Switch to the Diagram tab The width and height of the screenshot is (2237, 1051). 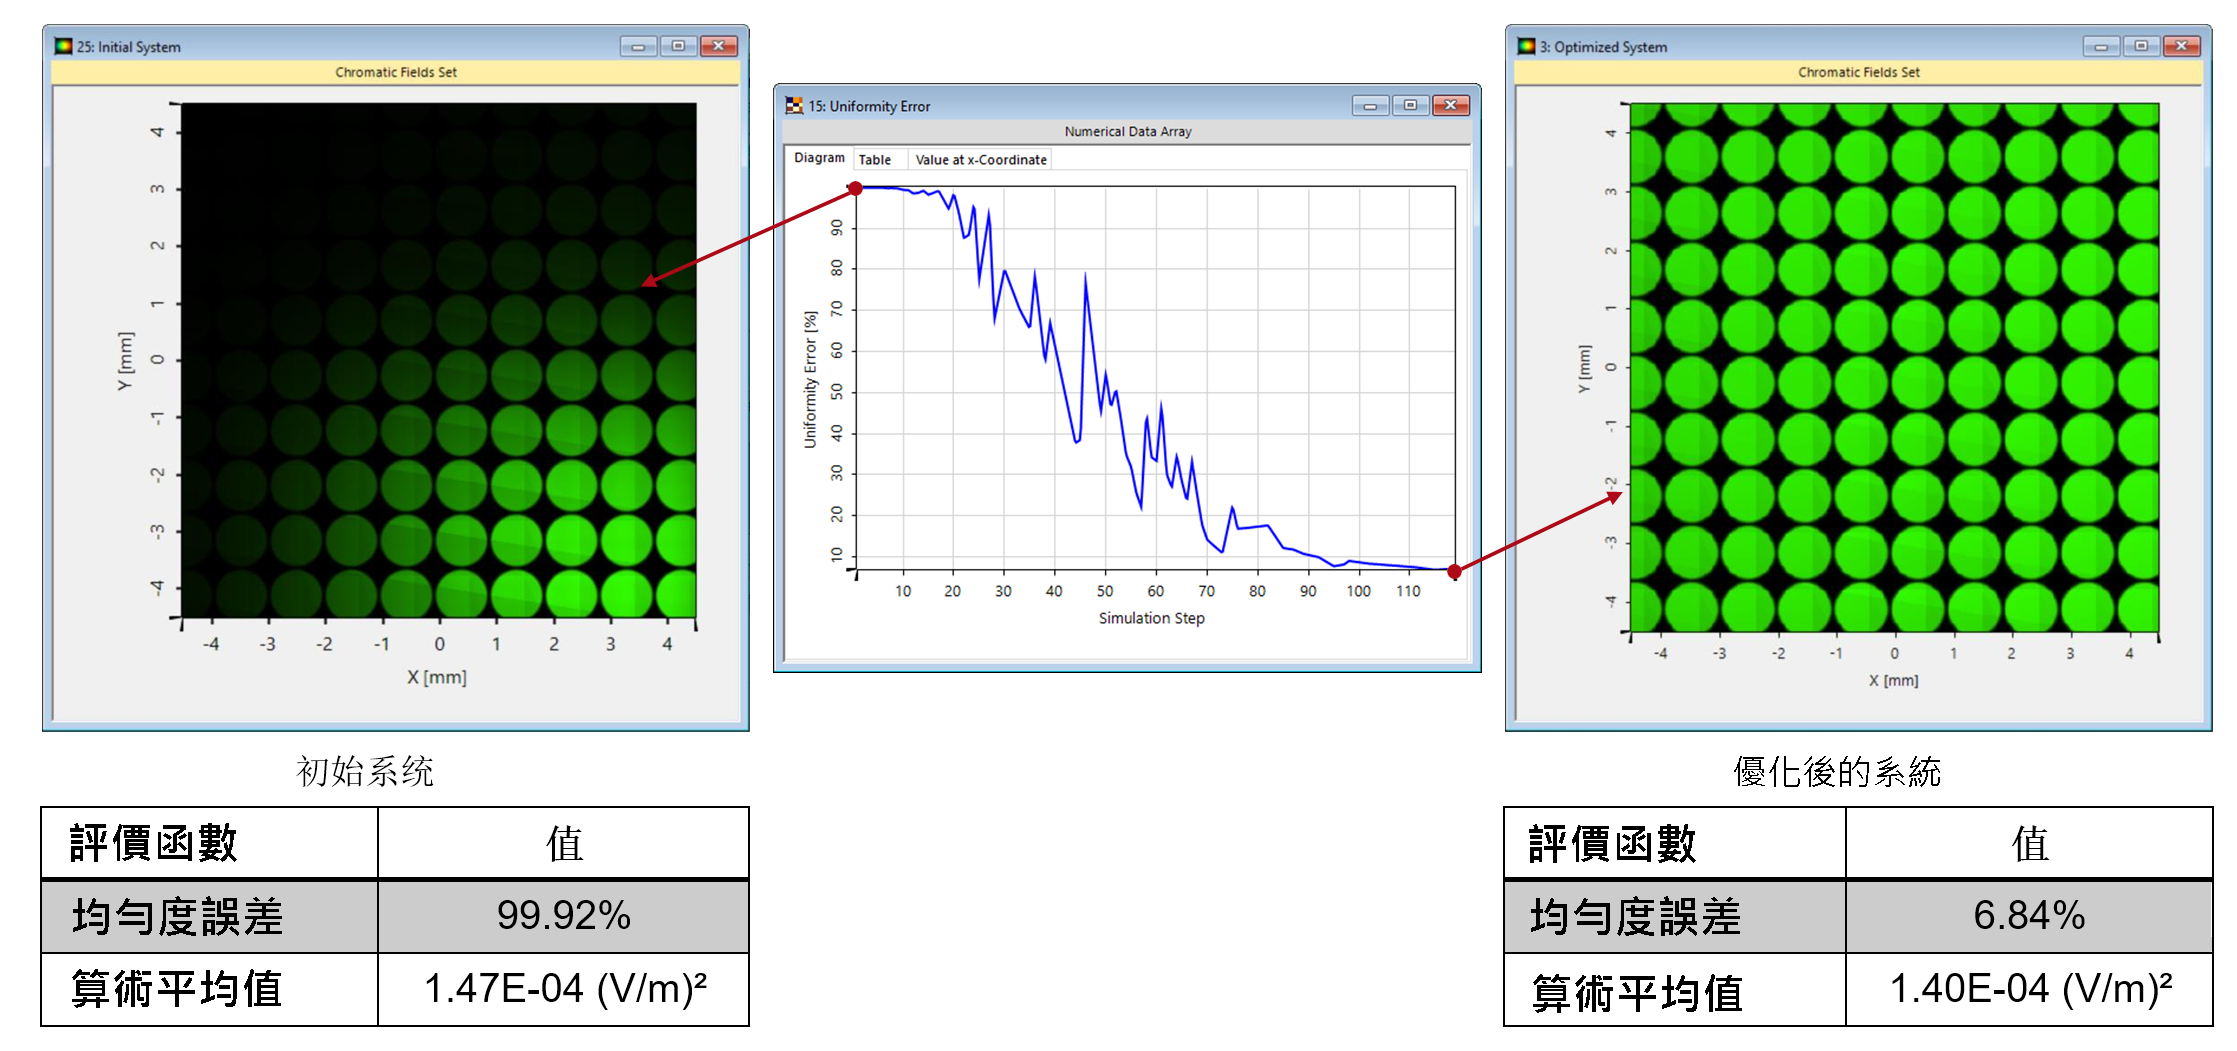[819, 158]
